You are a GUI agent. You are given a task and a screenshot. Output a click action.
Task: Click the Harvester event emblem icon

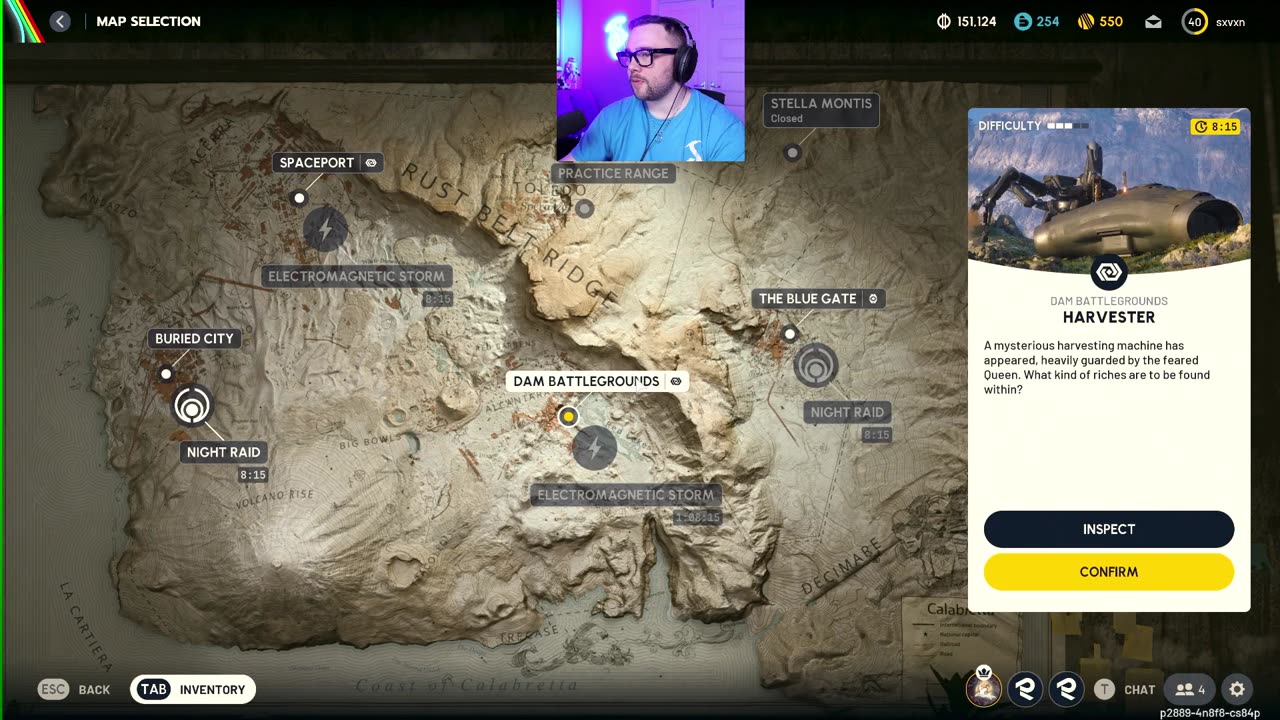coord(1109,272)
